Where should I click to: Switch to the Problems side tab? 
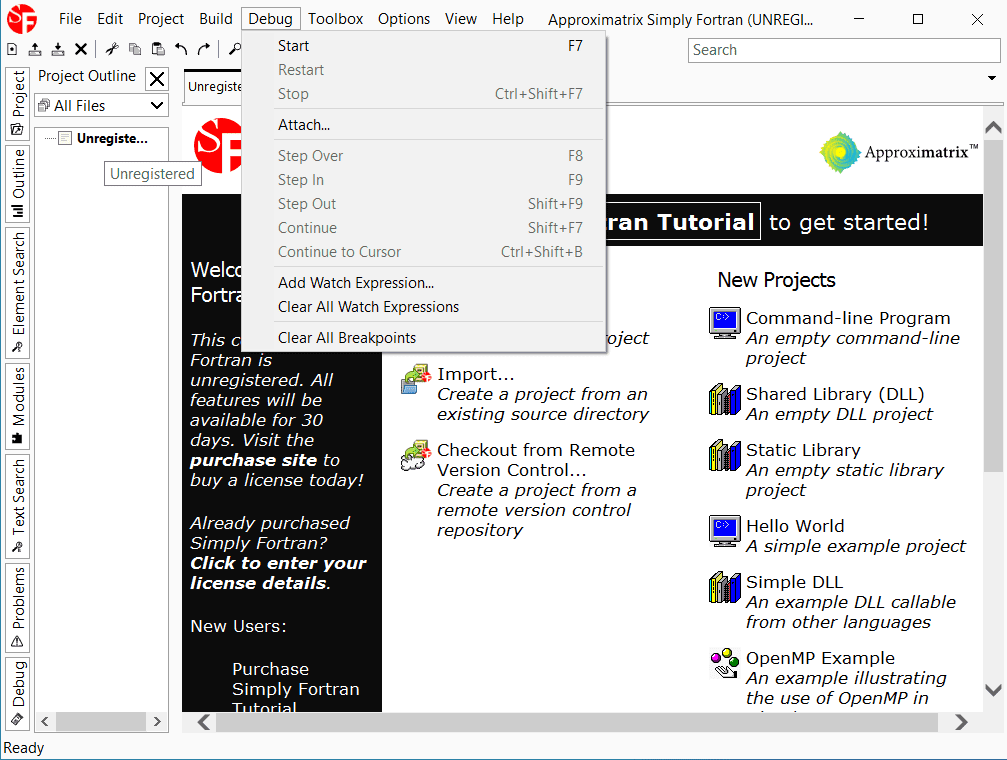click(x=17, y=608)
